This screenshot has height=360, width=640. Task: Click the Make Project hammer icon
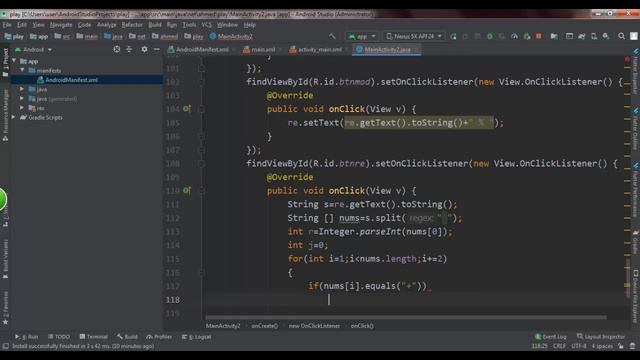point(332,36)
